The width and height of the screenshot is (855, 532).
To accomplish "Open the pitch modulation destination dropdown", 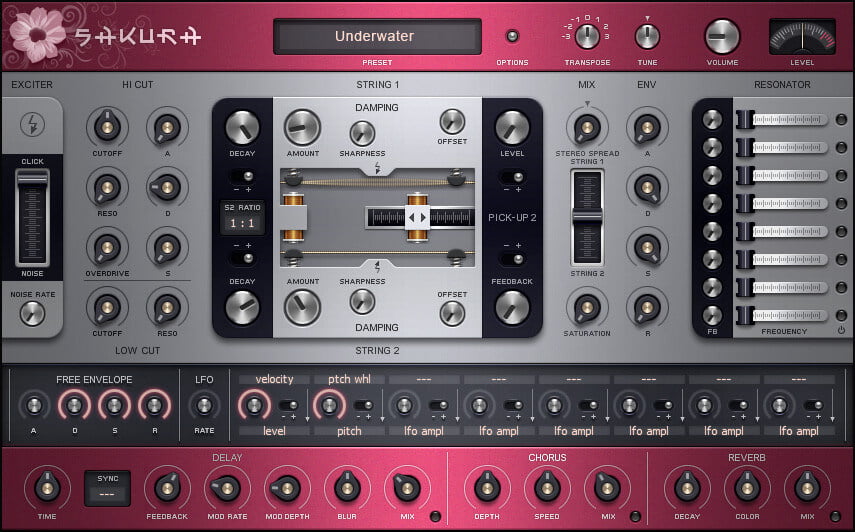I will pos(349,431).
